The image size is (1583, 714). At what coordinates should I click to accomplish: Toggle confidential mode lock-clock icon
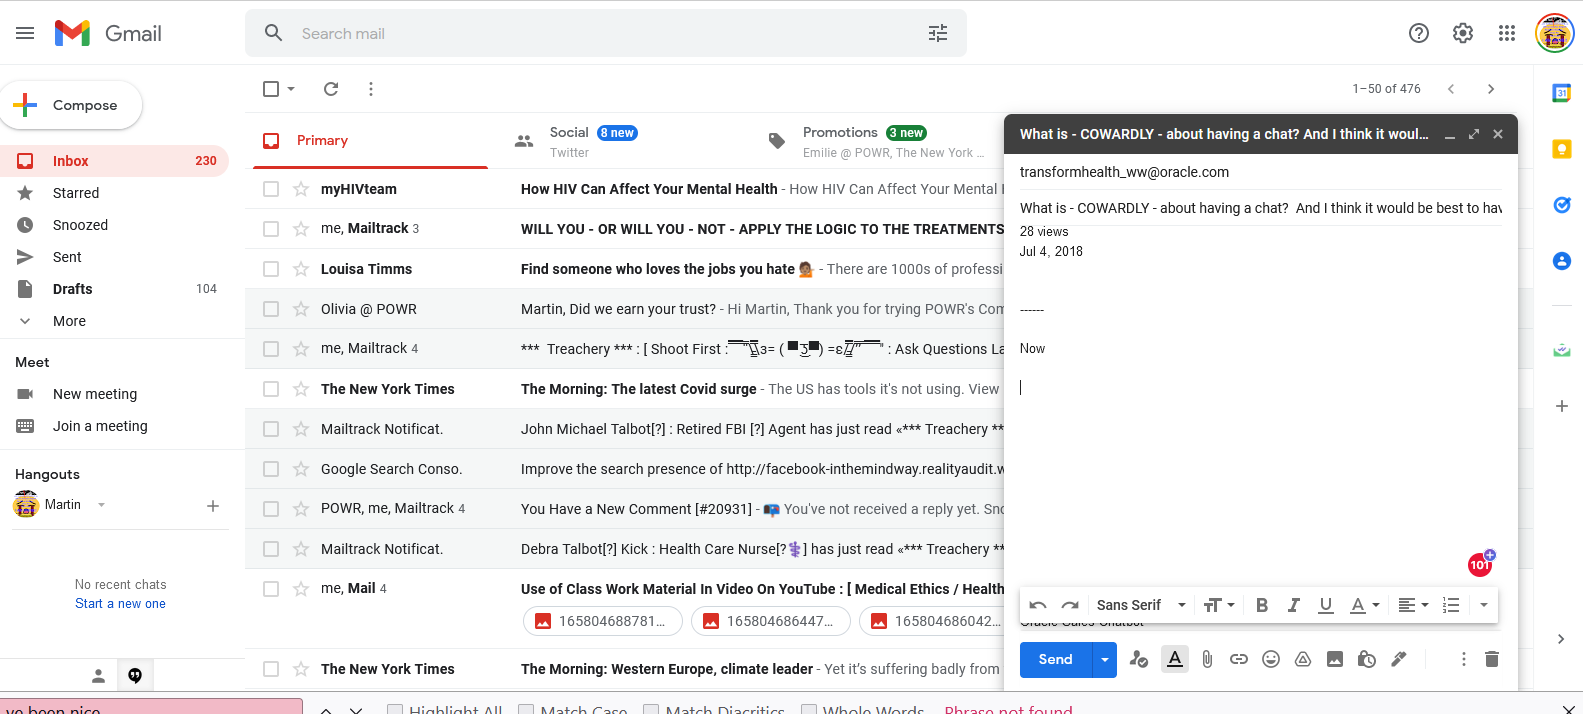1367,659
